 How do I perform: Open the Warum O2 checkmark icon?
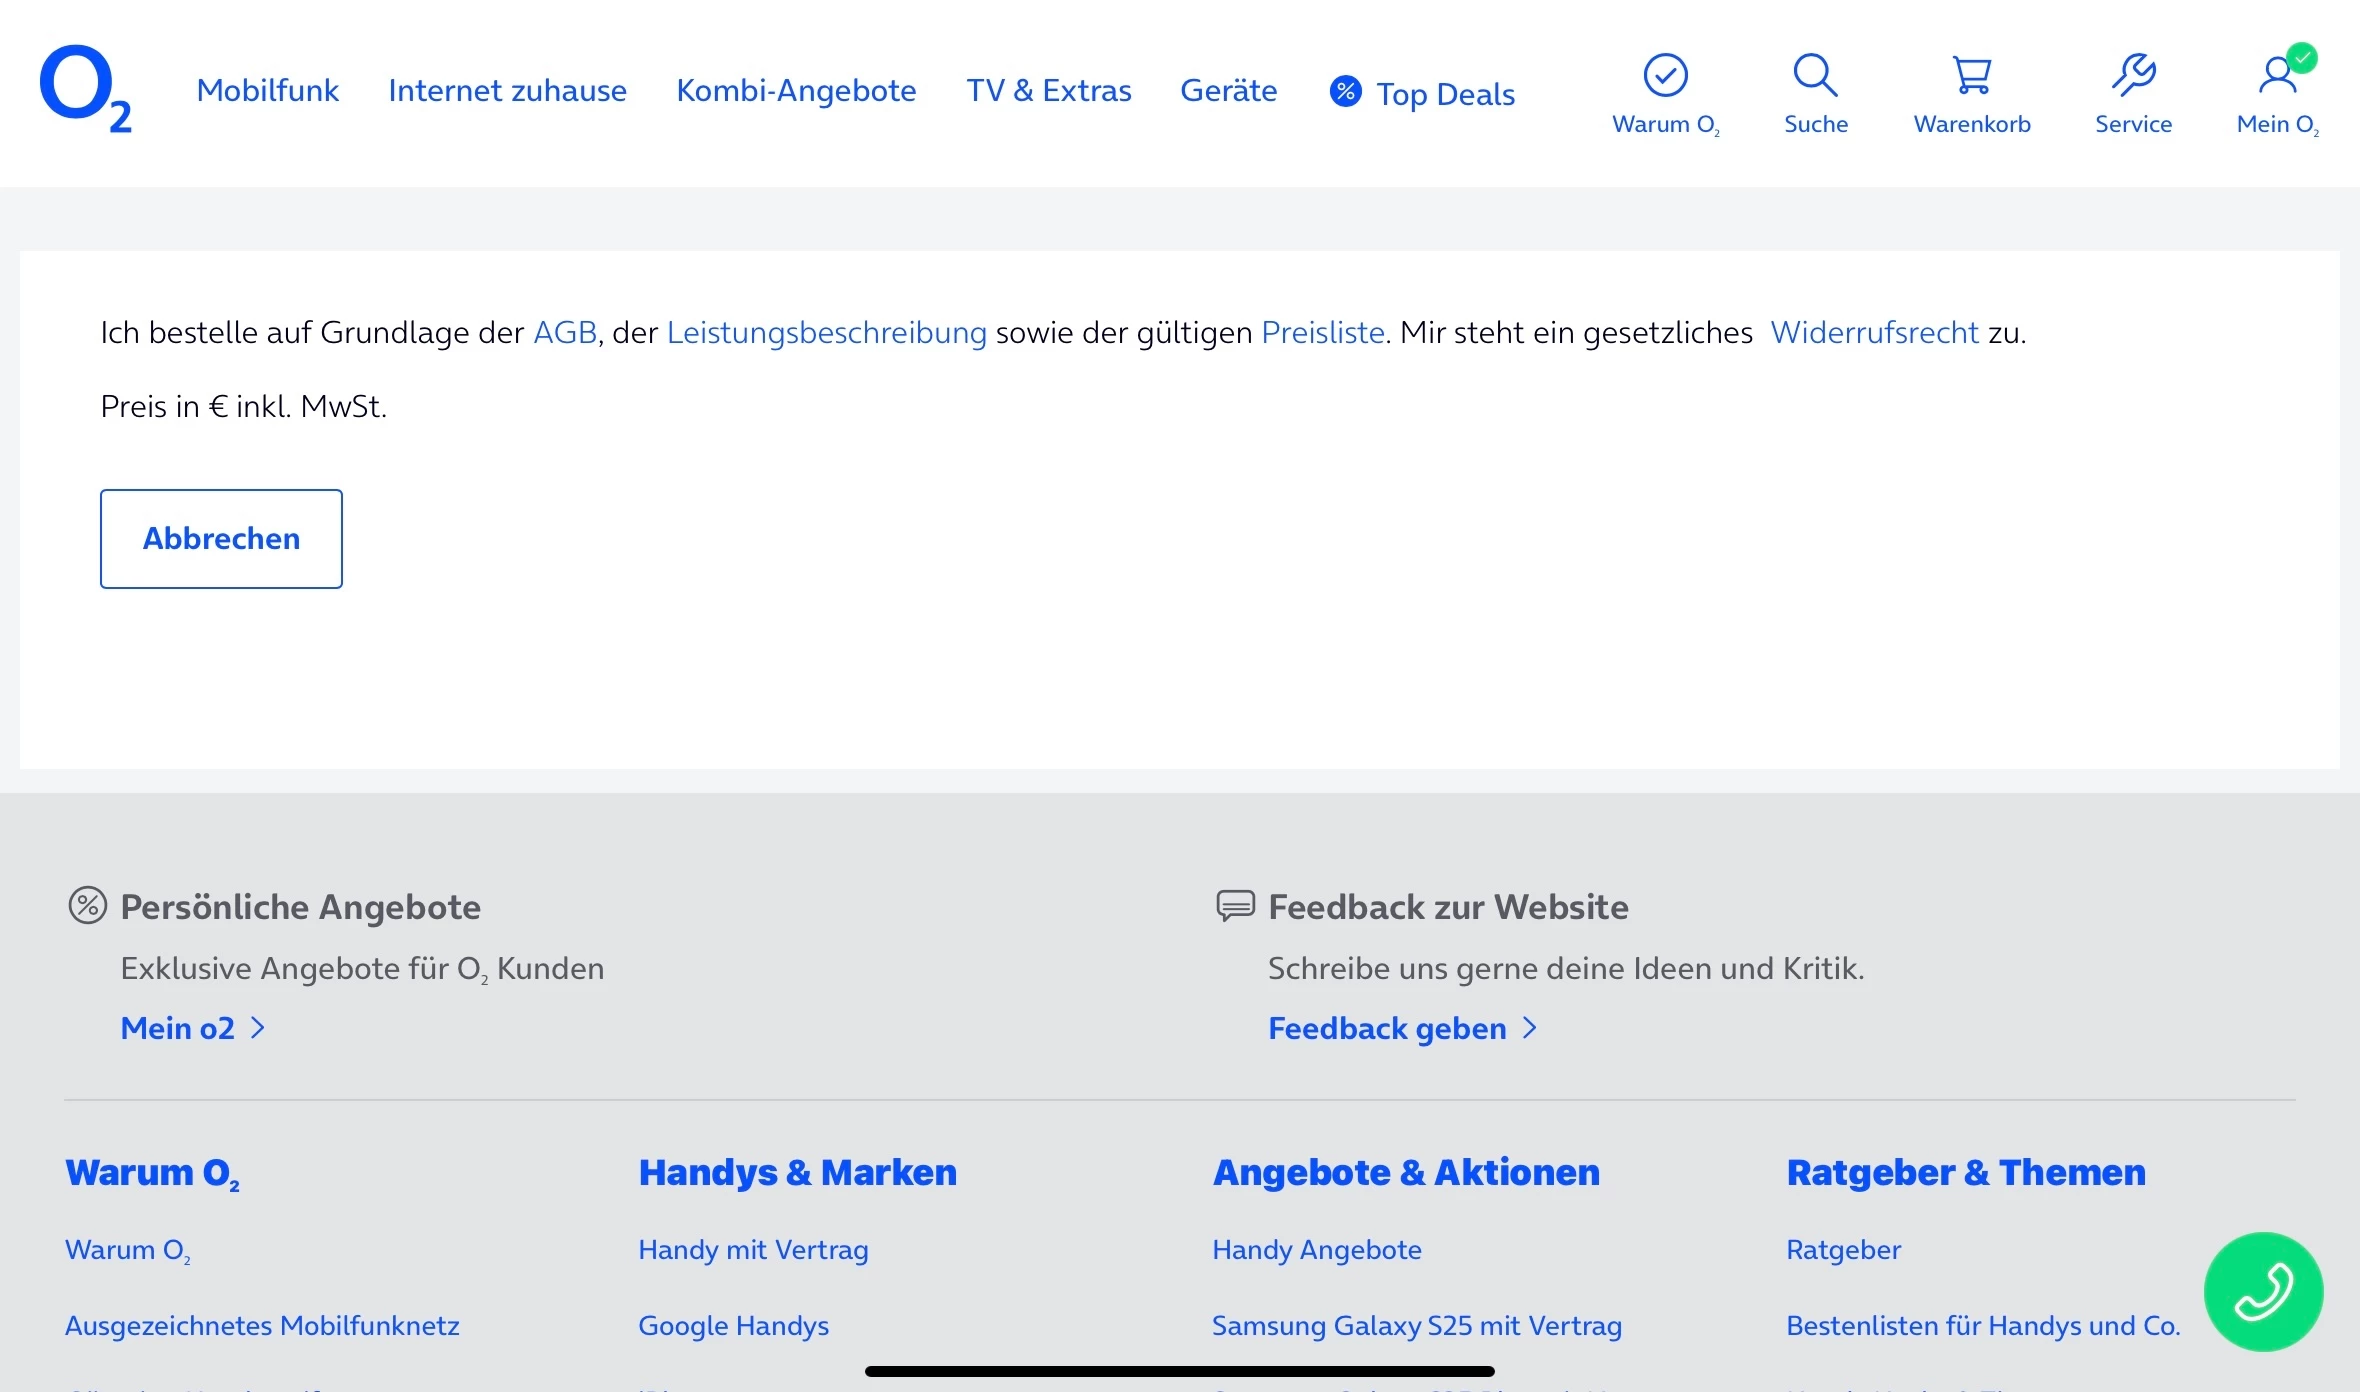pyautogui.click(x=1665, y=76)
